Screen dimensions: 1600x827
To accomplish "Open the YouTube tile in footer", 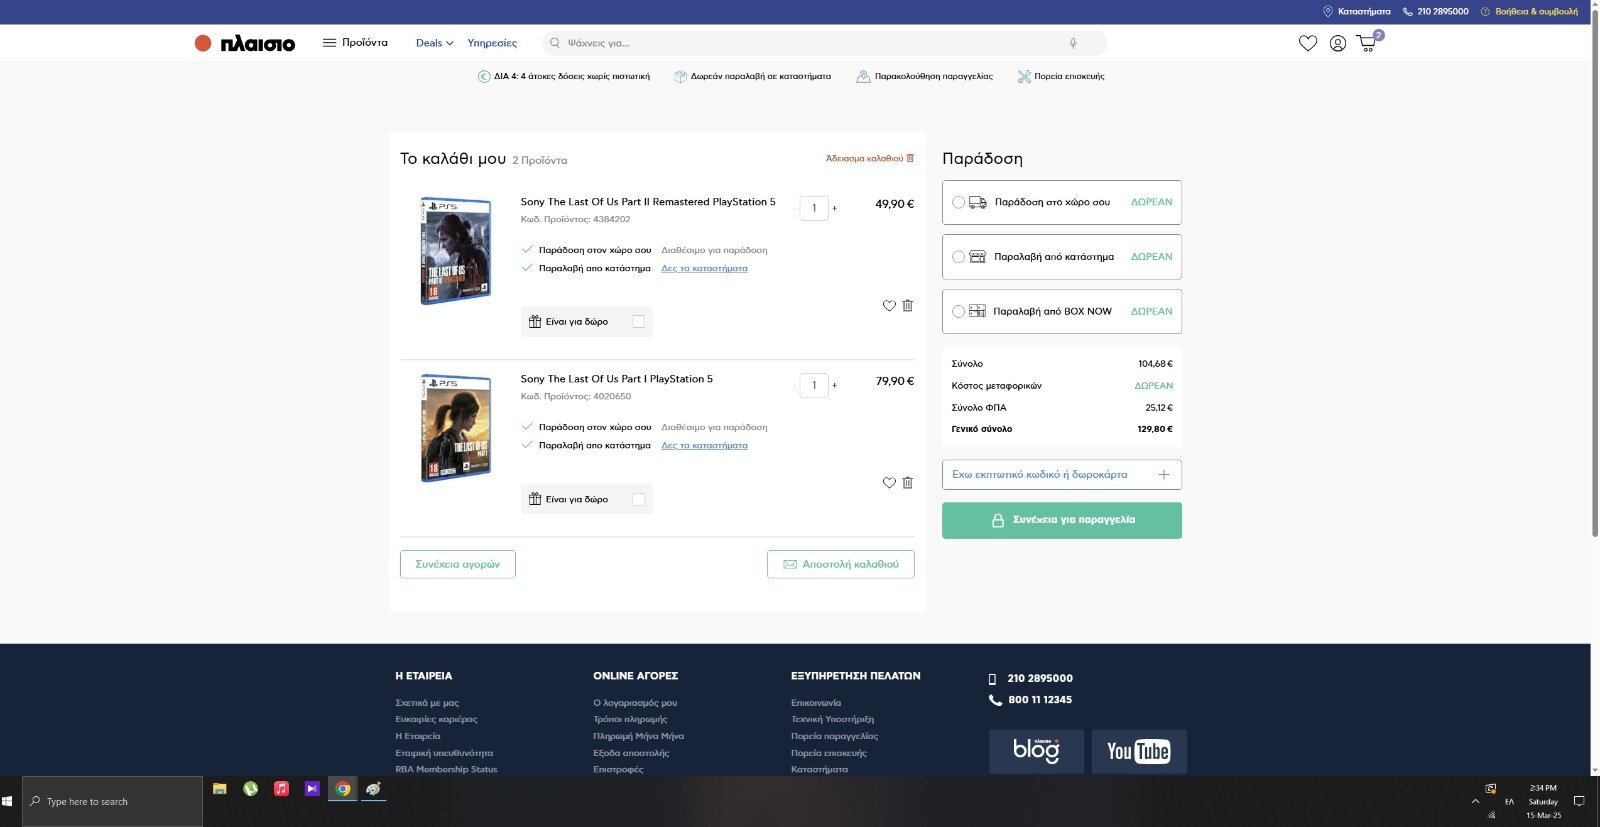I will coord(1138,751).
